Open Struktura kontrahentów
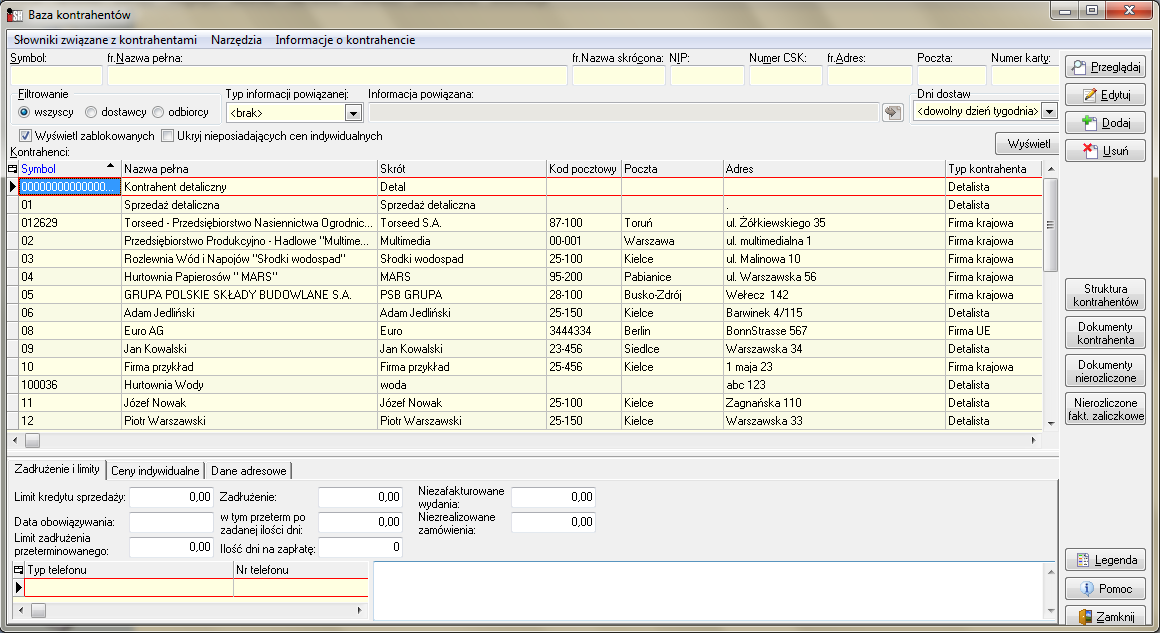1160x633 pixels. tap(1105, 295)
